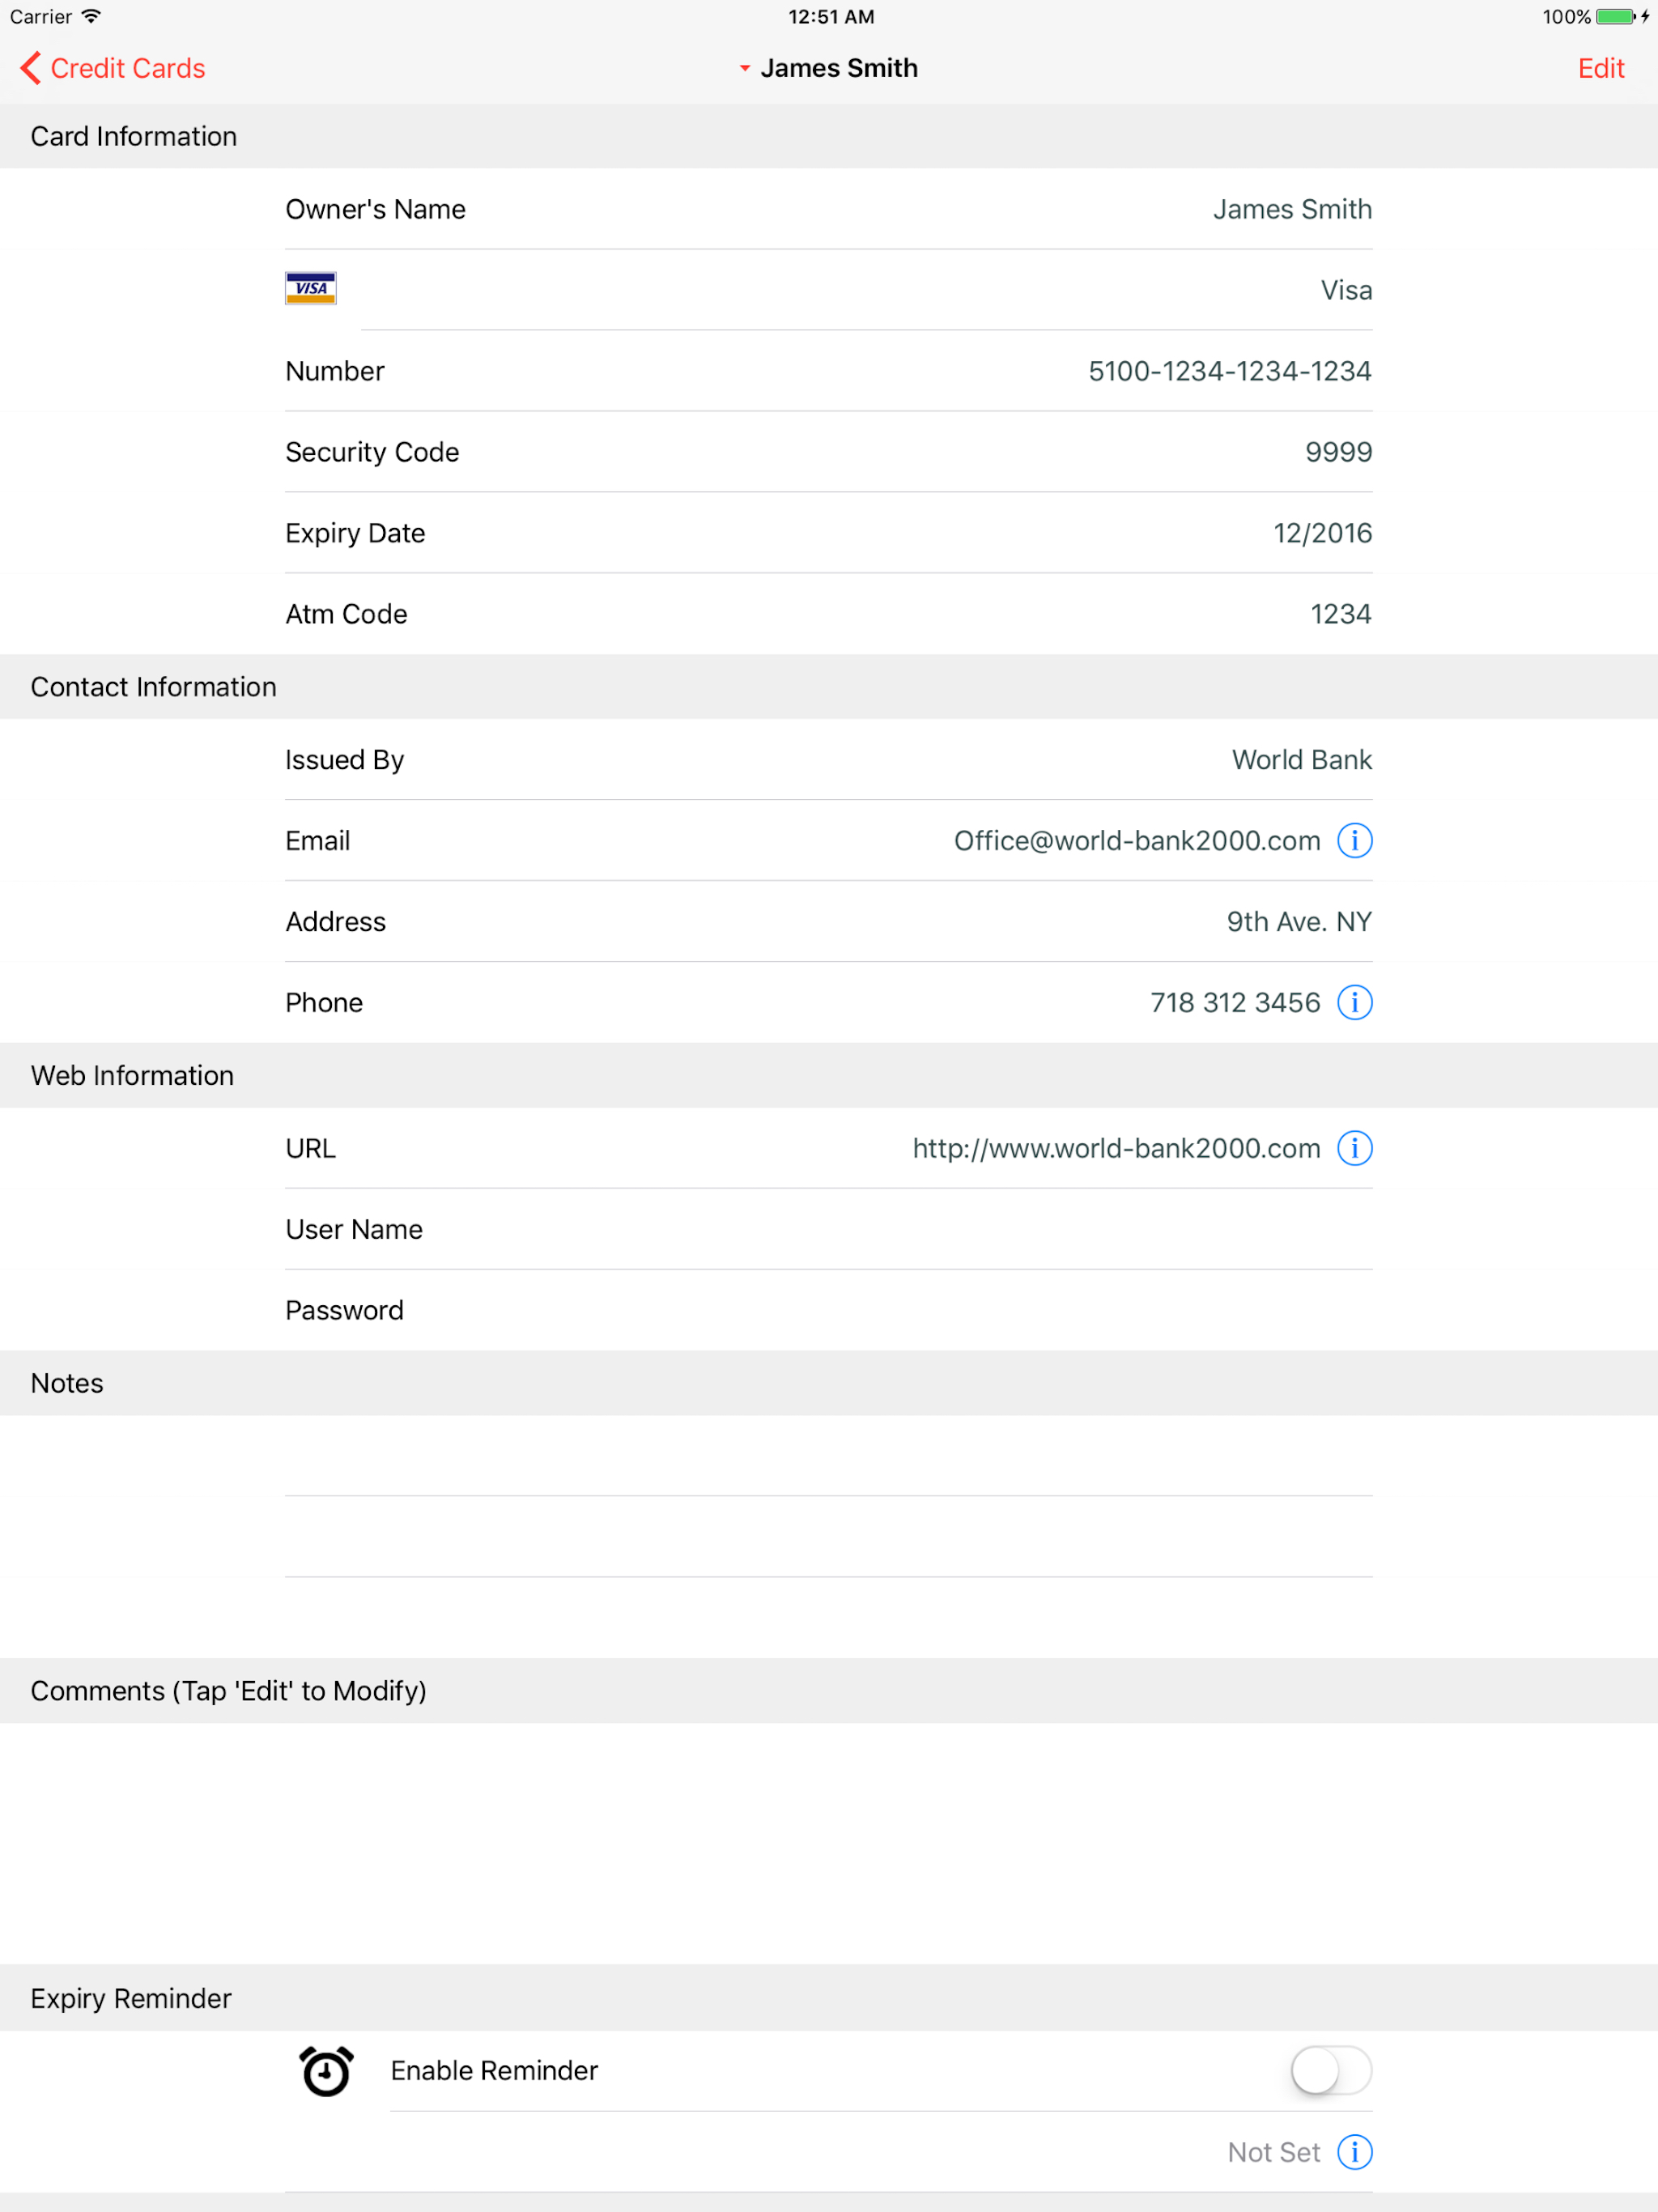The image size is (1658, 2212).
Task: Open the world-bank2000.com website URL
Action: [1116, 1148]
